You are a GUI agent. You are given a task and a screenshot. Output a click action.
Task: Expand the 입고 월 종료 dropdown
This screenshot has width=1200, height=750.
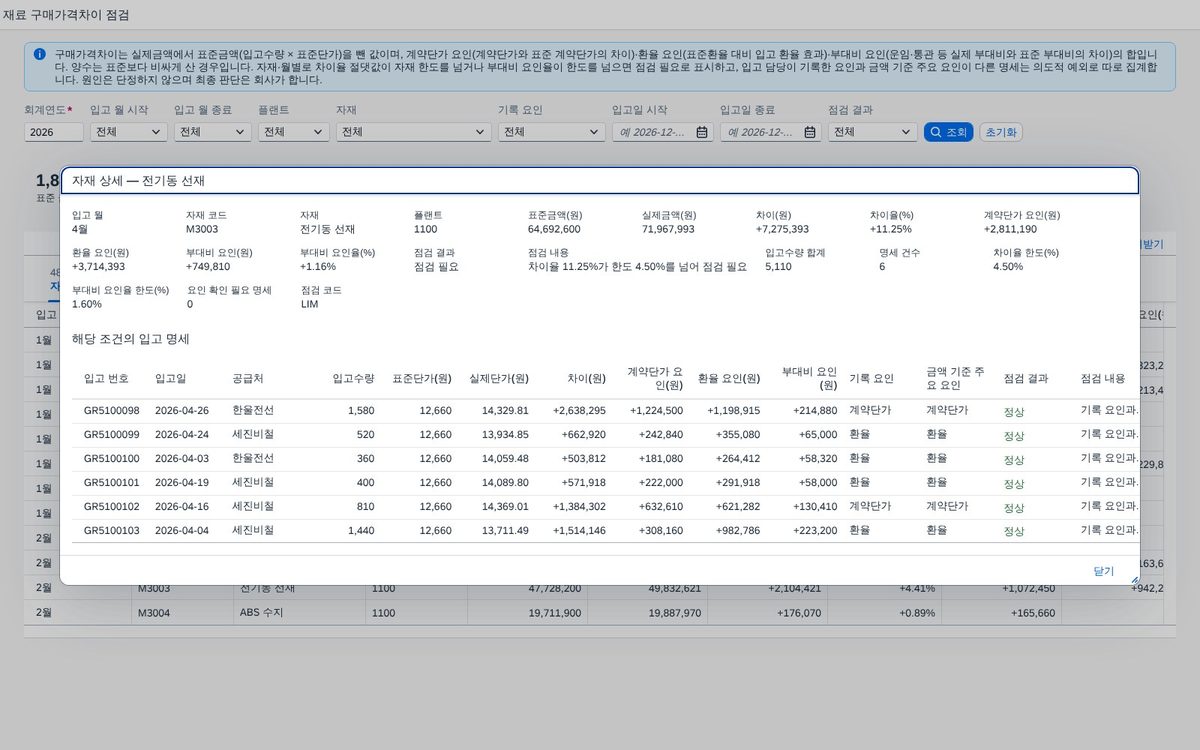212,132
